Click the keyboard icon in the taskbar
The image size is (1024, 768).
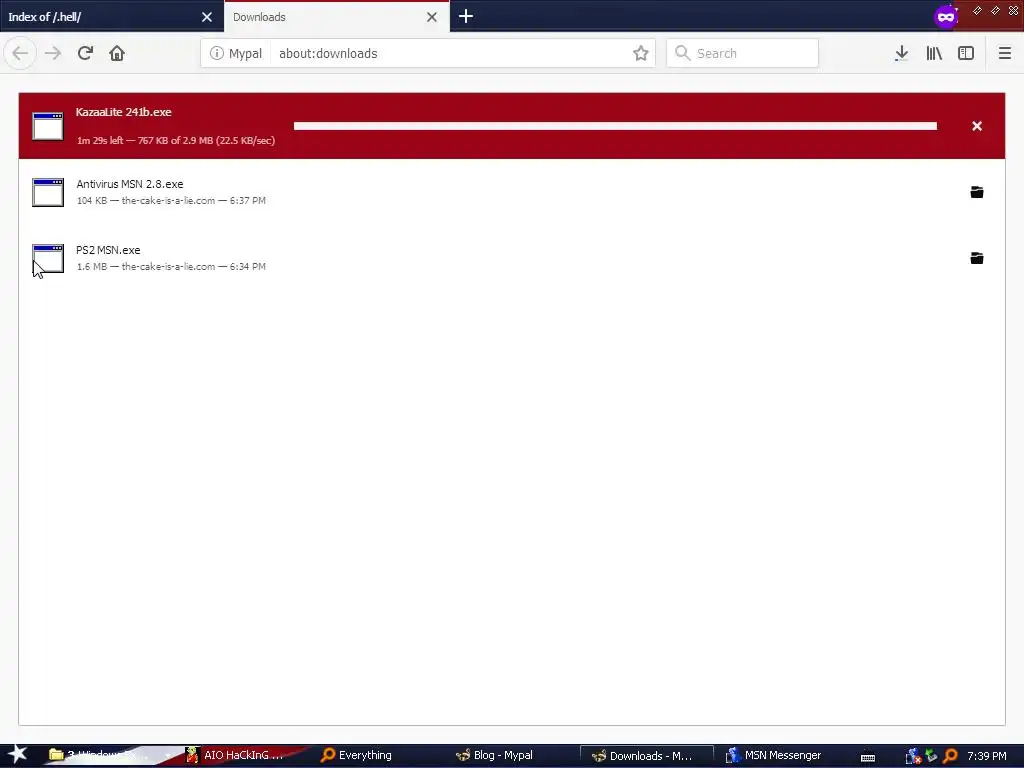[868, 757]
